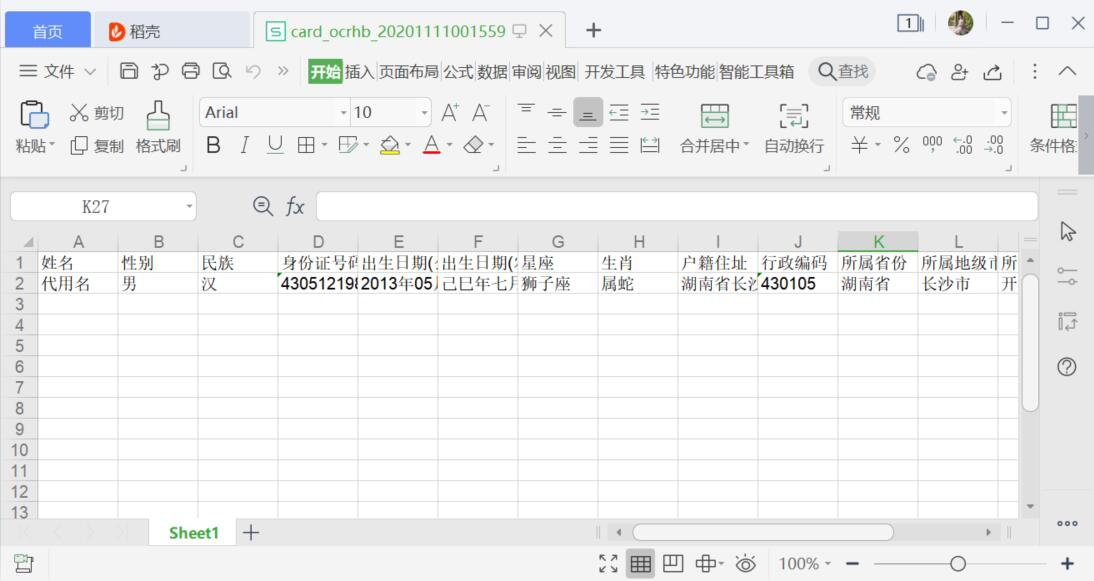Open the 插入 ribbon tab
Image resolution: width=1094 pixels, height=581 pixels.
[x=359, y=71]
